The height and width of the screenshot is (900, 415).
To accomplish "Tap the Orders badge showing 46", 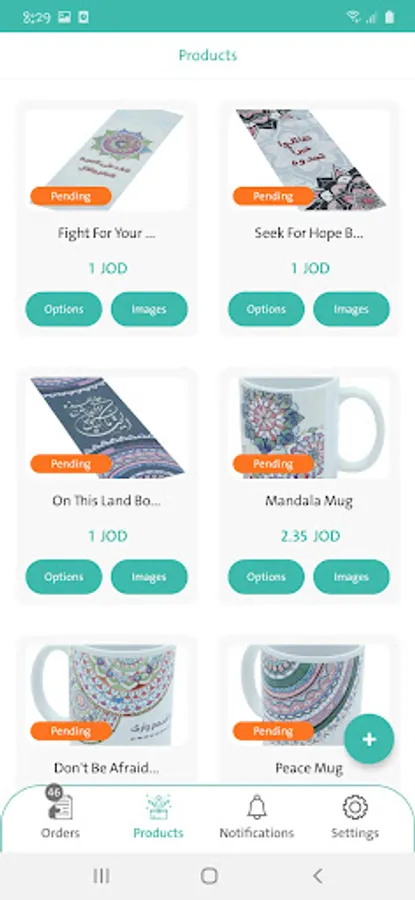I will click(54, 792).
